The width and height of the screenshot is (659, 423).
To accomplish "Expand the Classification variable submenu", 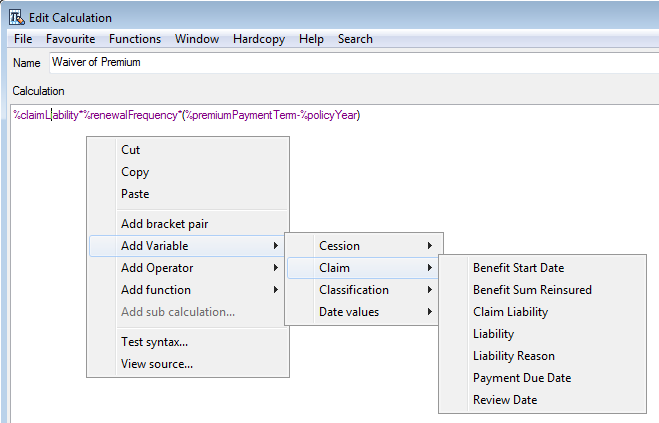I will [x=354, y=290].
